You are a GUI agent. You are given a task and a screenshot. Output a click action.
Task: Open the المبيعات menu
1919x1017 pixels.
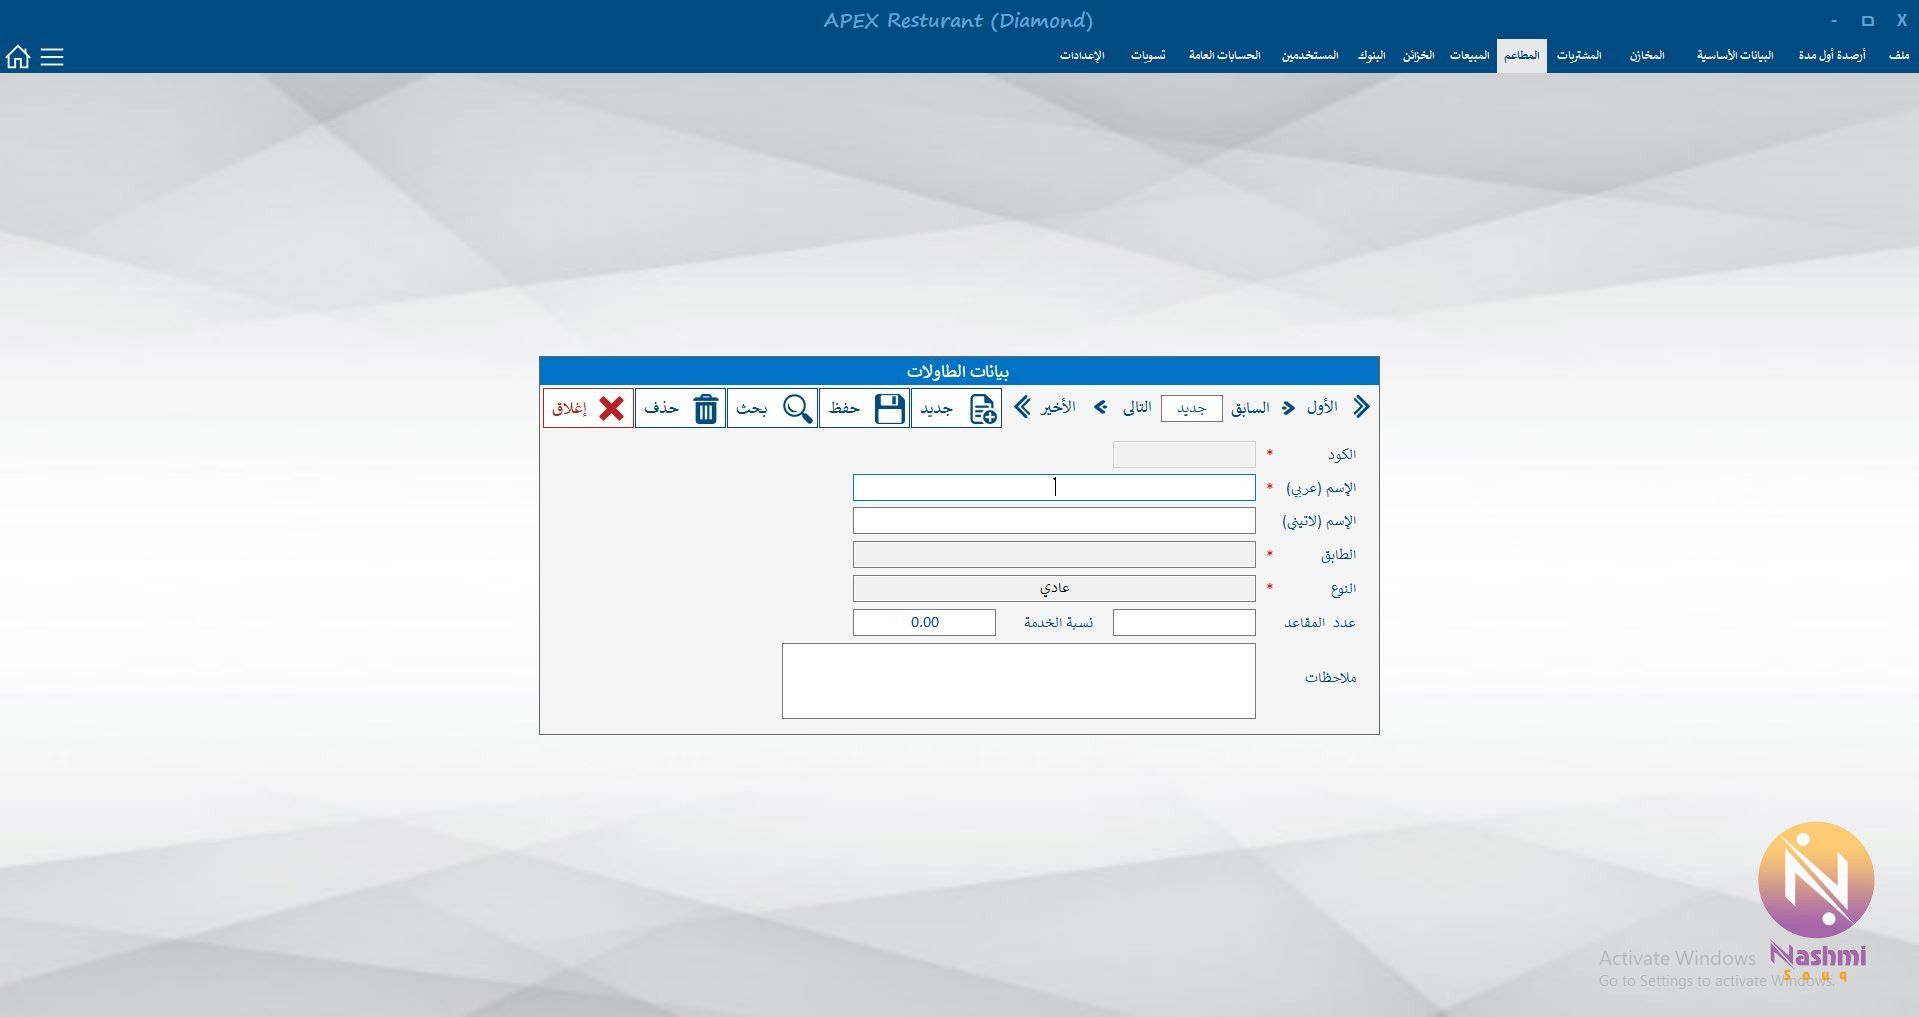pyautogui.click(x=1469, y=56)
